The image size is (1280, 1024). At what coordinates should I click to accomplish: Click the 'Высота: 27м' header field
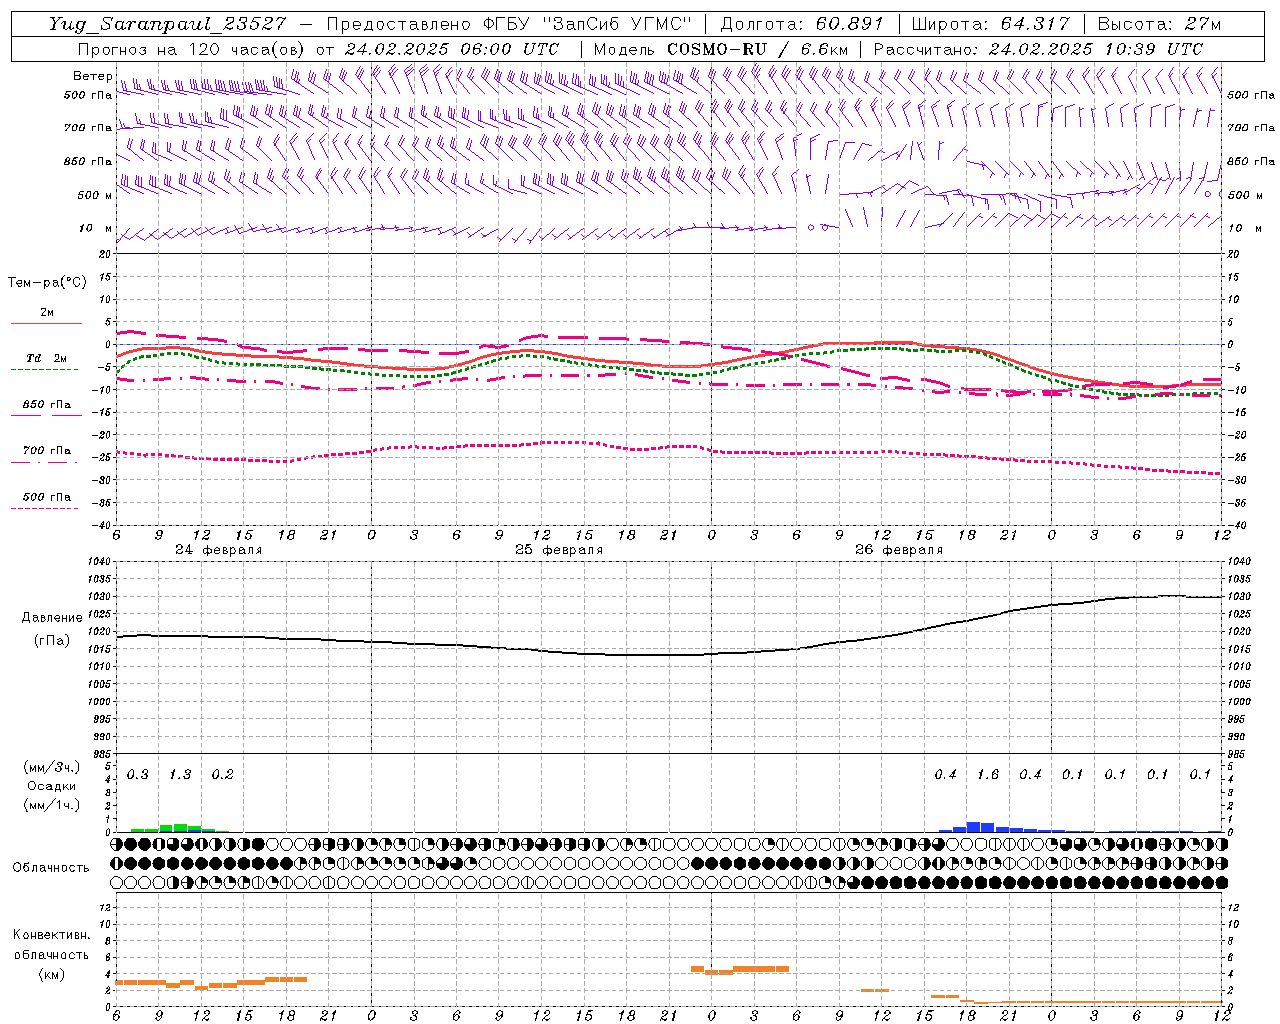pos(1159,24)
